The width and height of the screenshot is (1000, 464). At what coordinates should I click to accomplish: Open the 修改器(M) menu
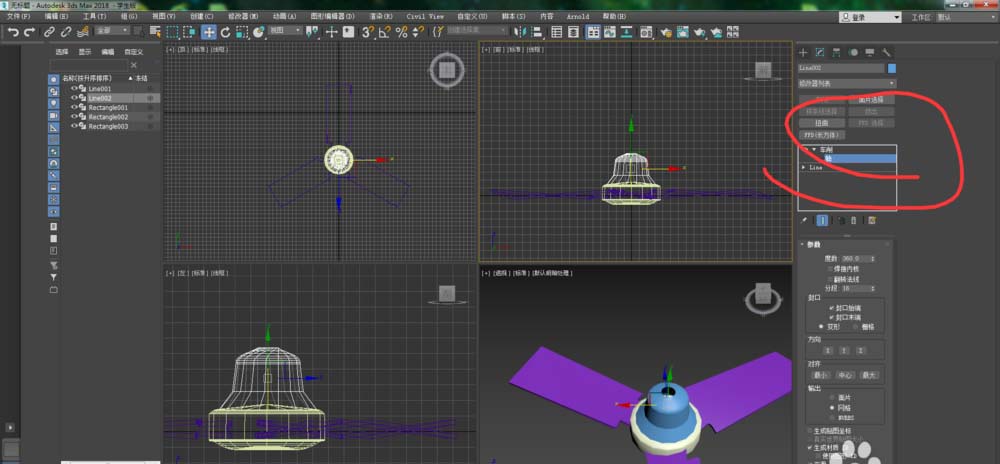click(244, 17)
